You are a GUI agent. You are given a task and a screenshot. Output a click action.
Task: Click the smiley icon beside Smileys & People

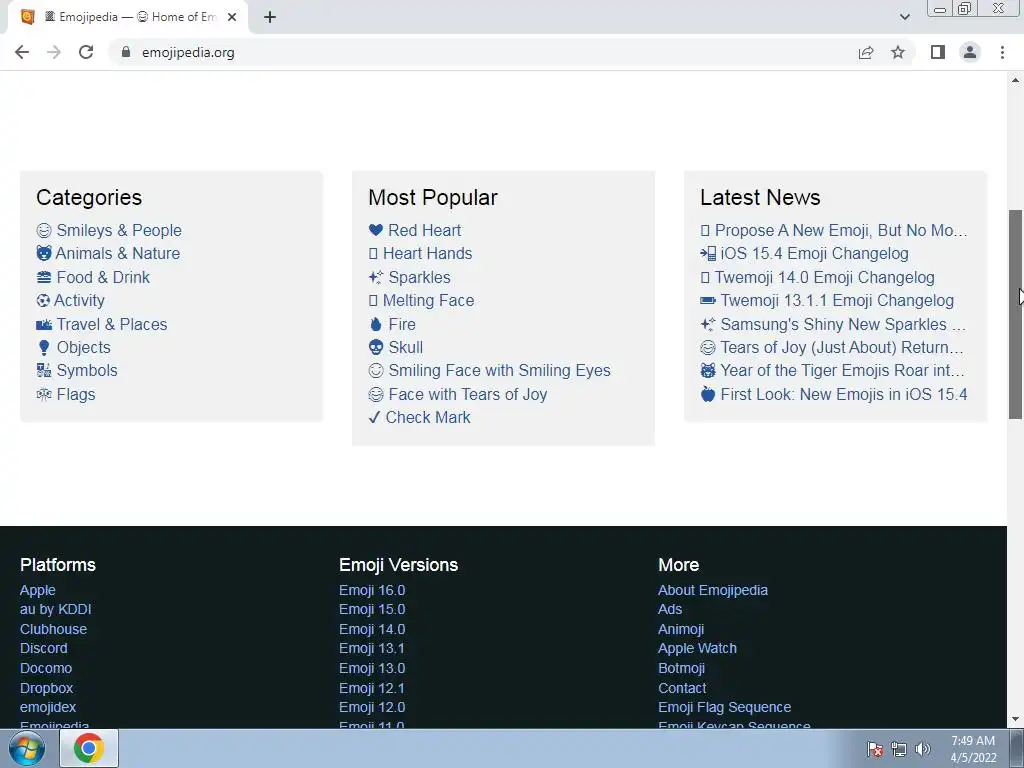click(44, 231)
